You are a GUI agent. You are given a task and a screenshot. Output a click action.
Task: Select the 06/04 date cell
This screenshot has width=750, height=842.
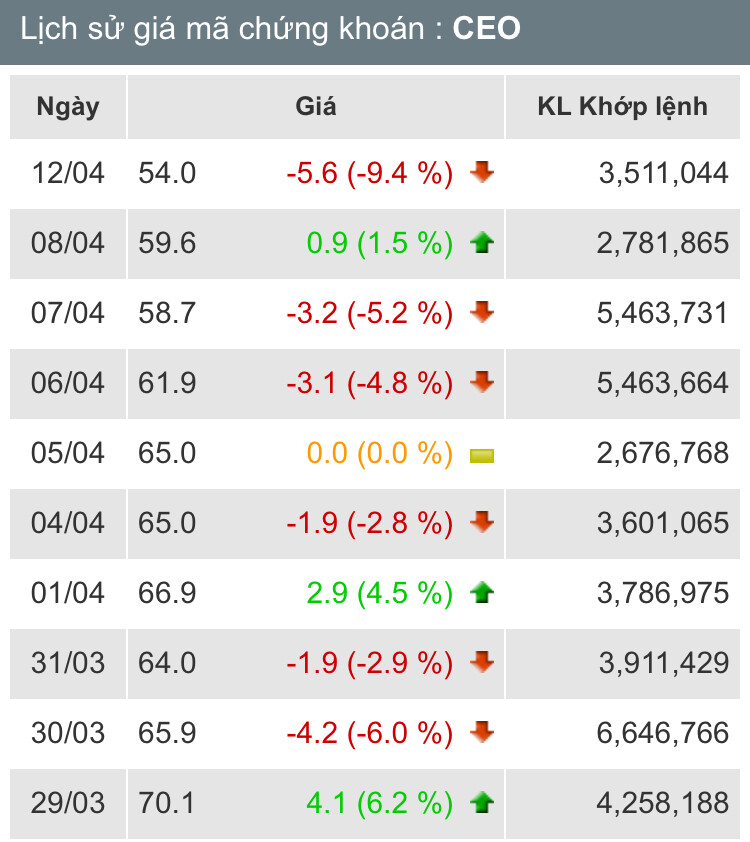tap(68, 383)
